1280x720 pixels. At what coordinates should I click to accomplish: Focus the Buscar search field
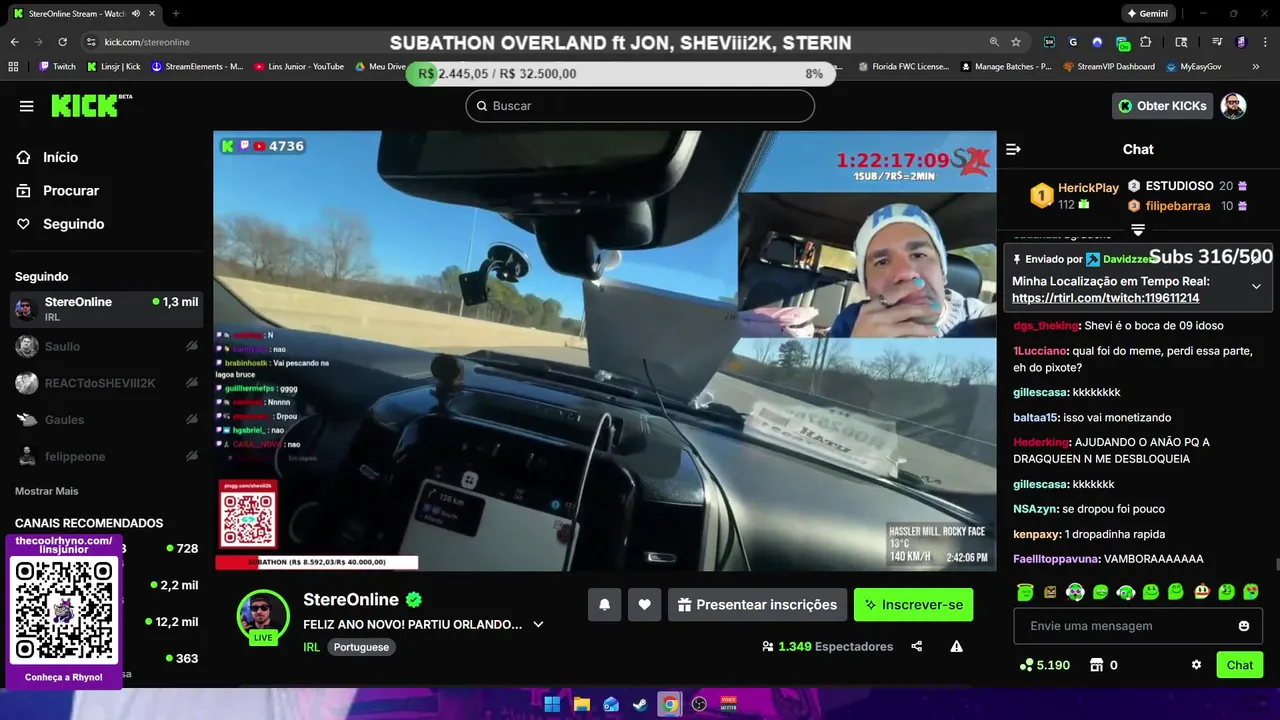640,106
